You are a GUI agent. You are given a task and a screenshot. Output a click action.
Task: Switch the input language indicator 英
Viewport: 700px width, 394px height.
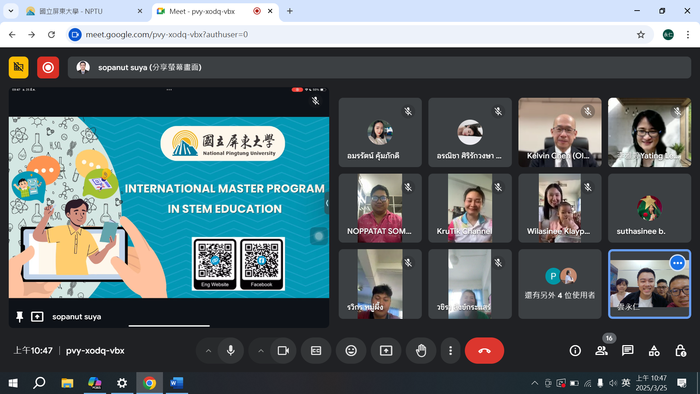tap(626, 383)
